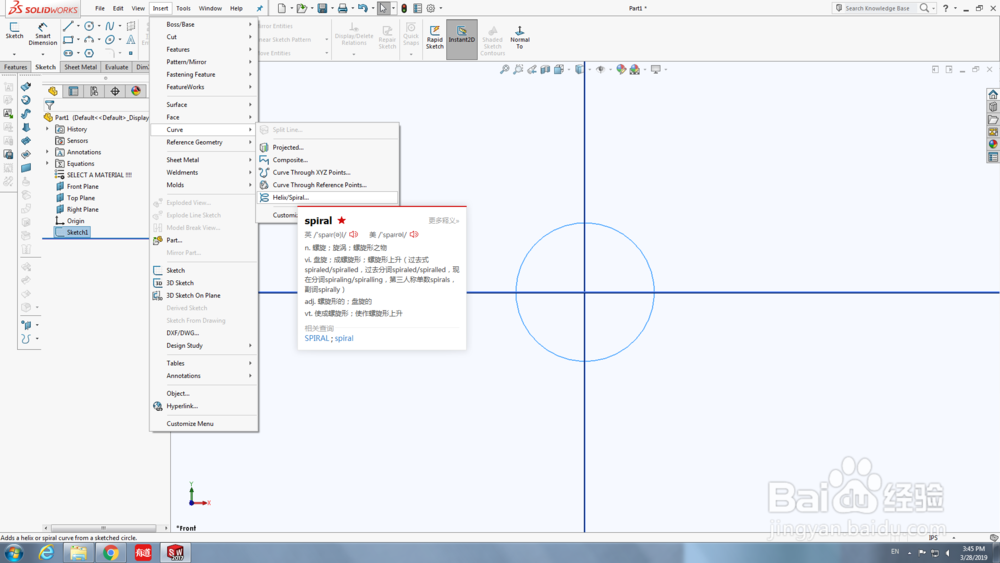Switch to the Sheet Metal tab
This screenshot has height=563, width=1000.
coord(80,67)
